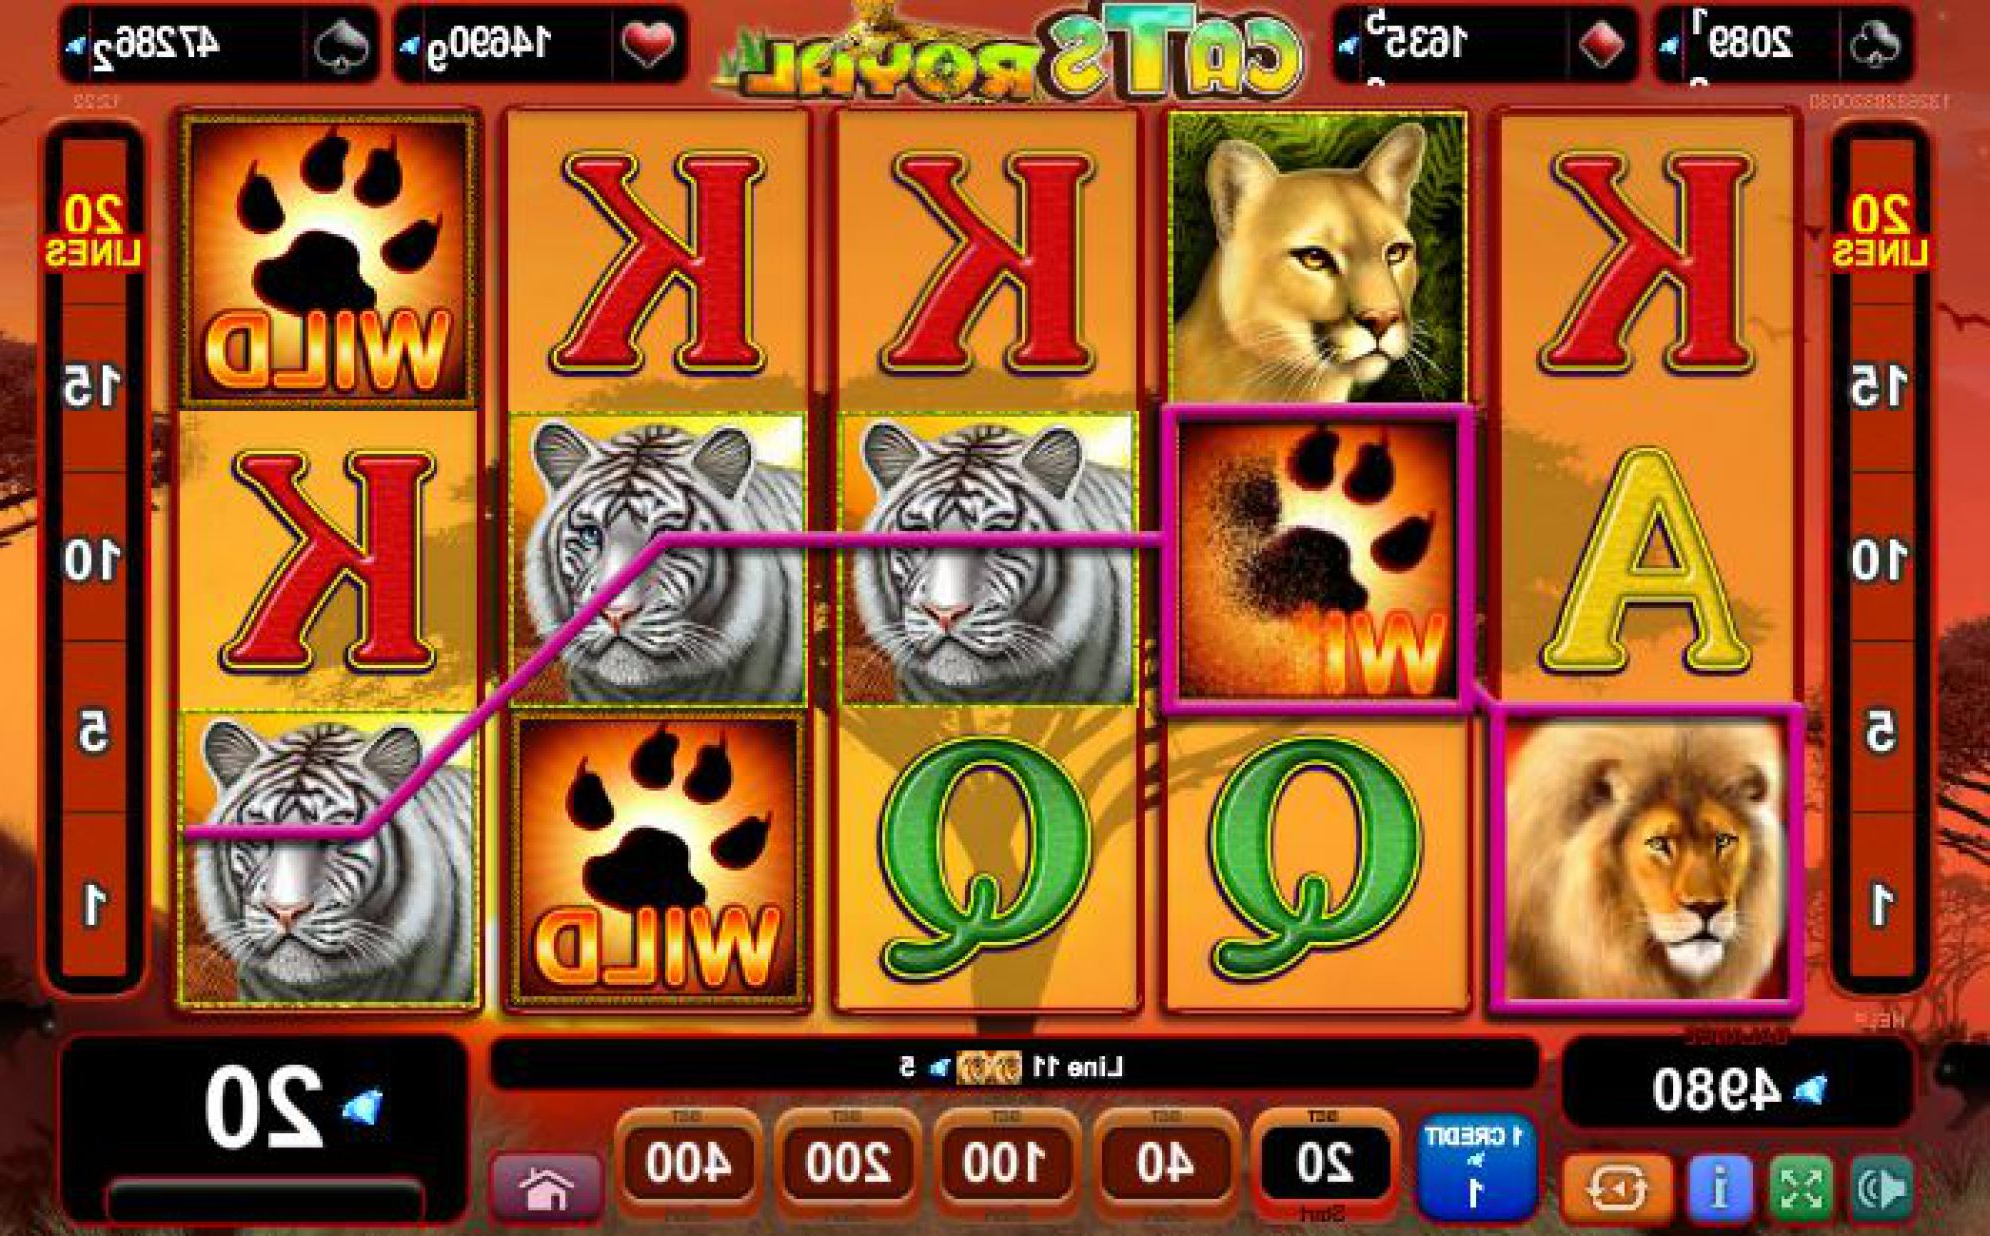
Task: Choose the 40 bet button
Action: (1164, 1163)
